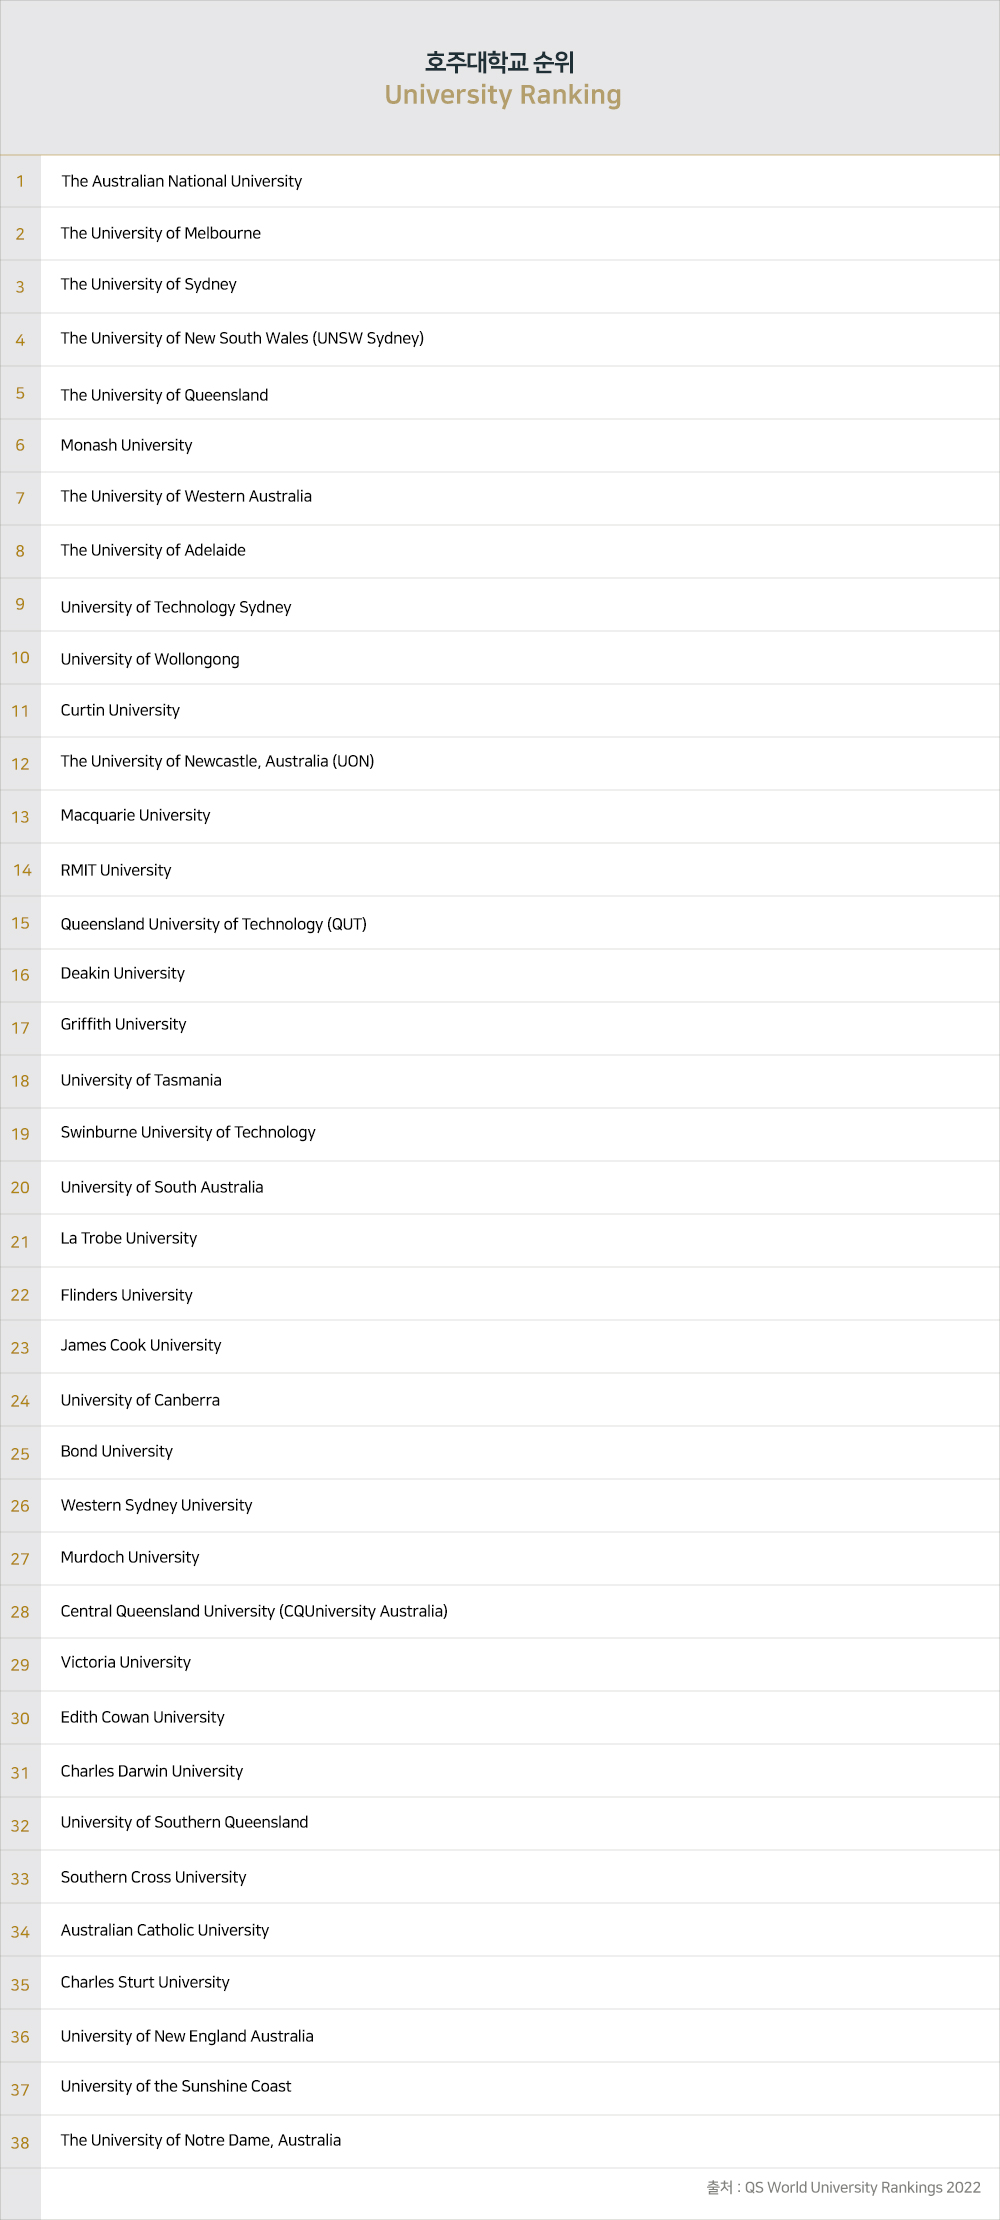The width and height of the screenshot is (1000, 2220).
Task: Open The University of Queensland entry
Action: (164, 395)
